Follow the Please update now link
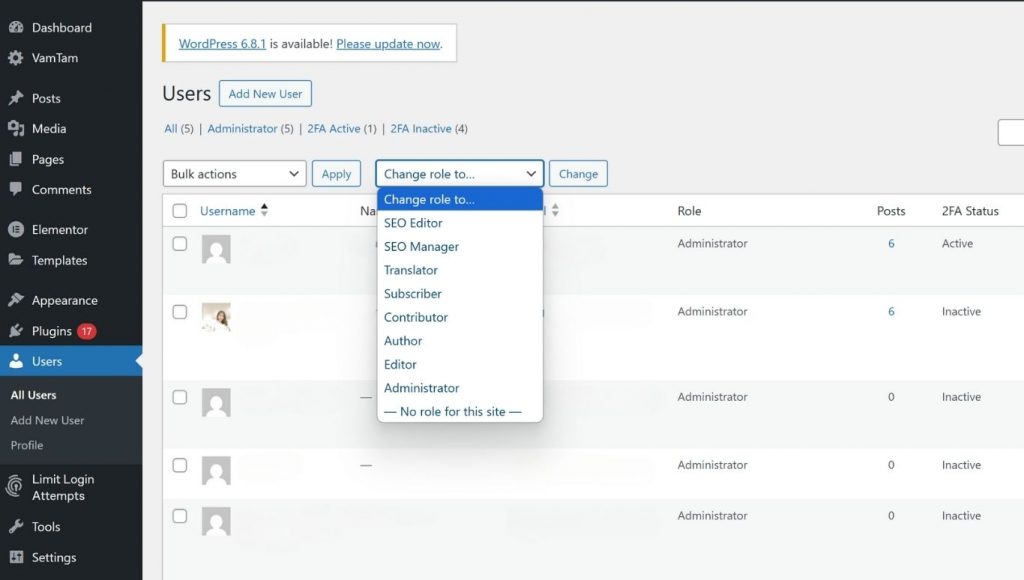 pos(388,44)
